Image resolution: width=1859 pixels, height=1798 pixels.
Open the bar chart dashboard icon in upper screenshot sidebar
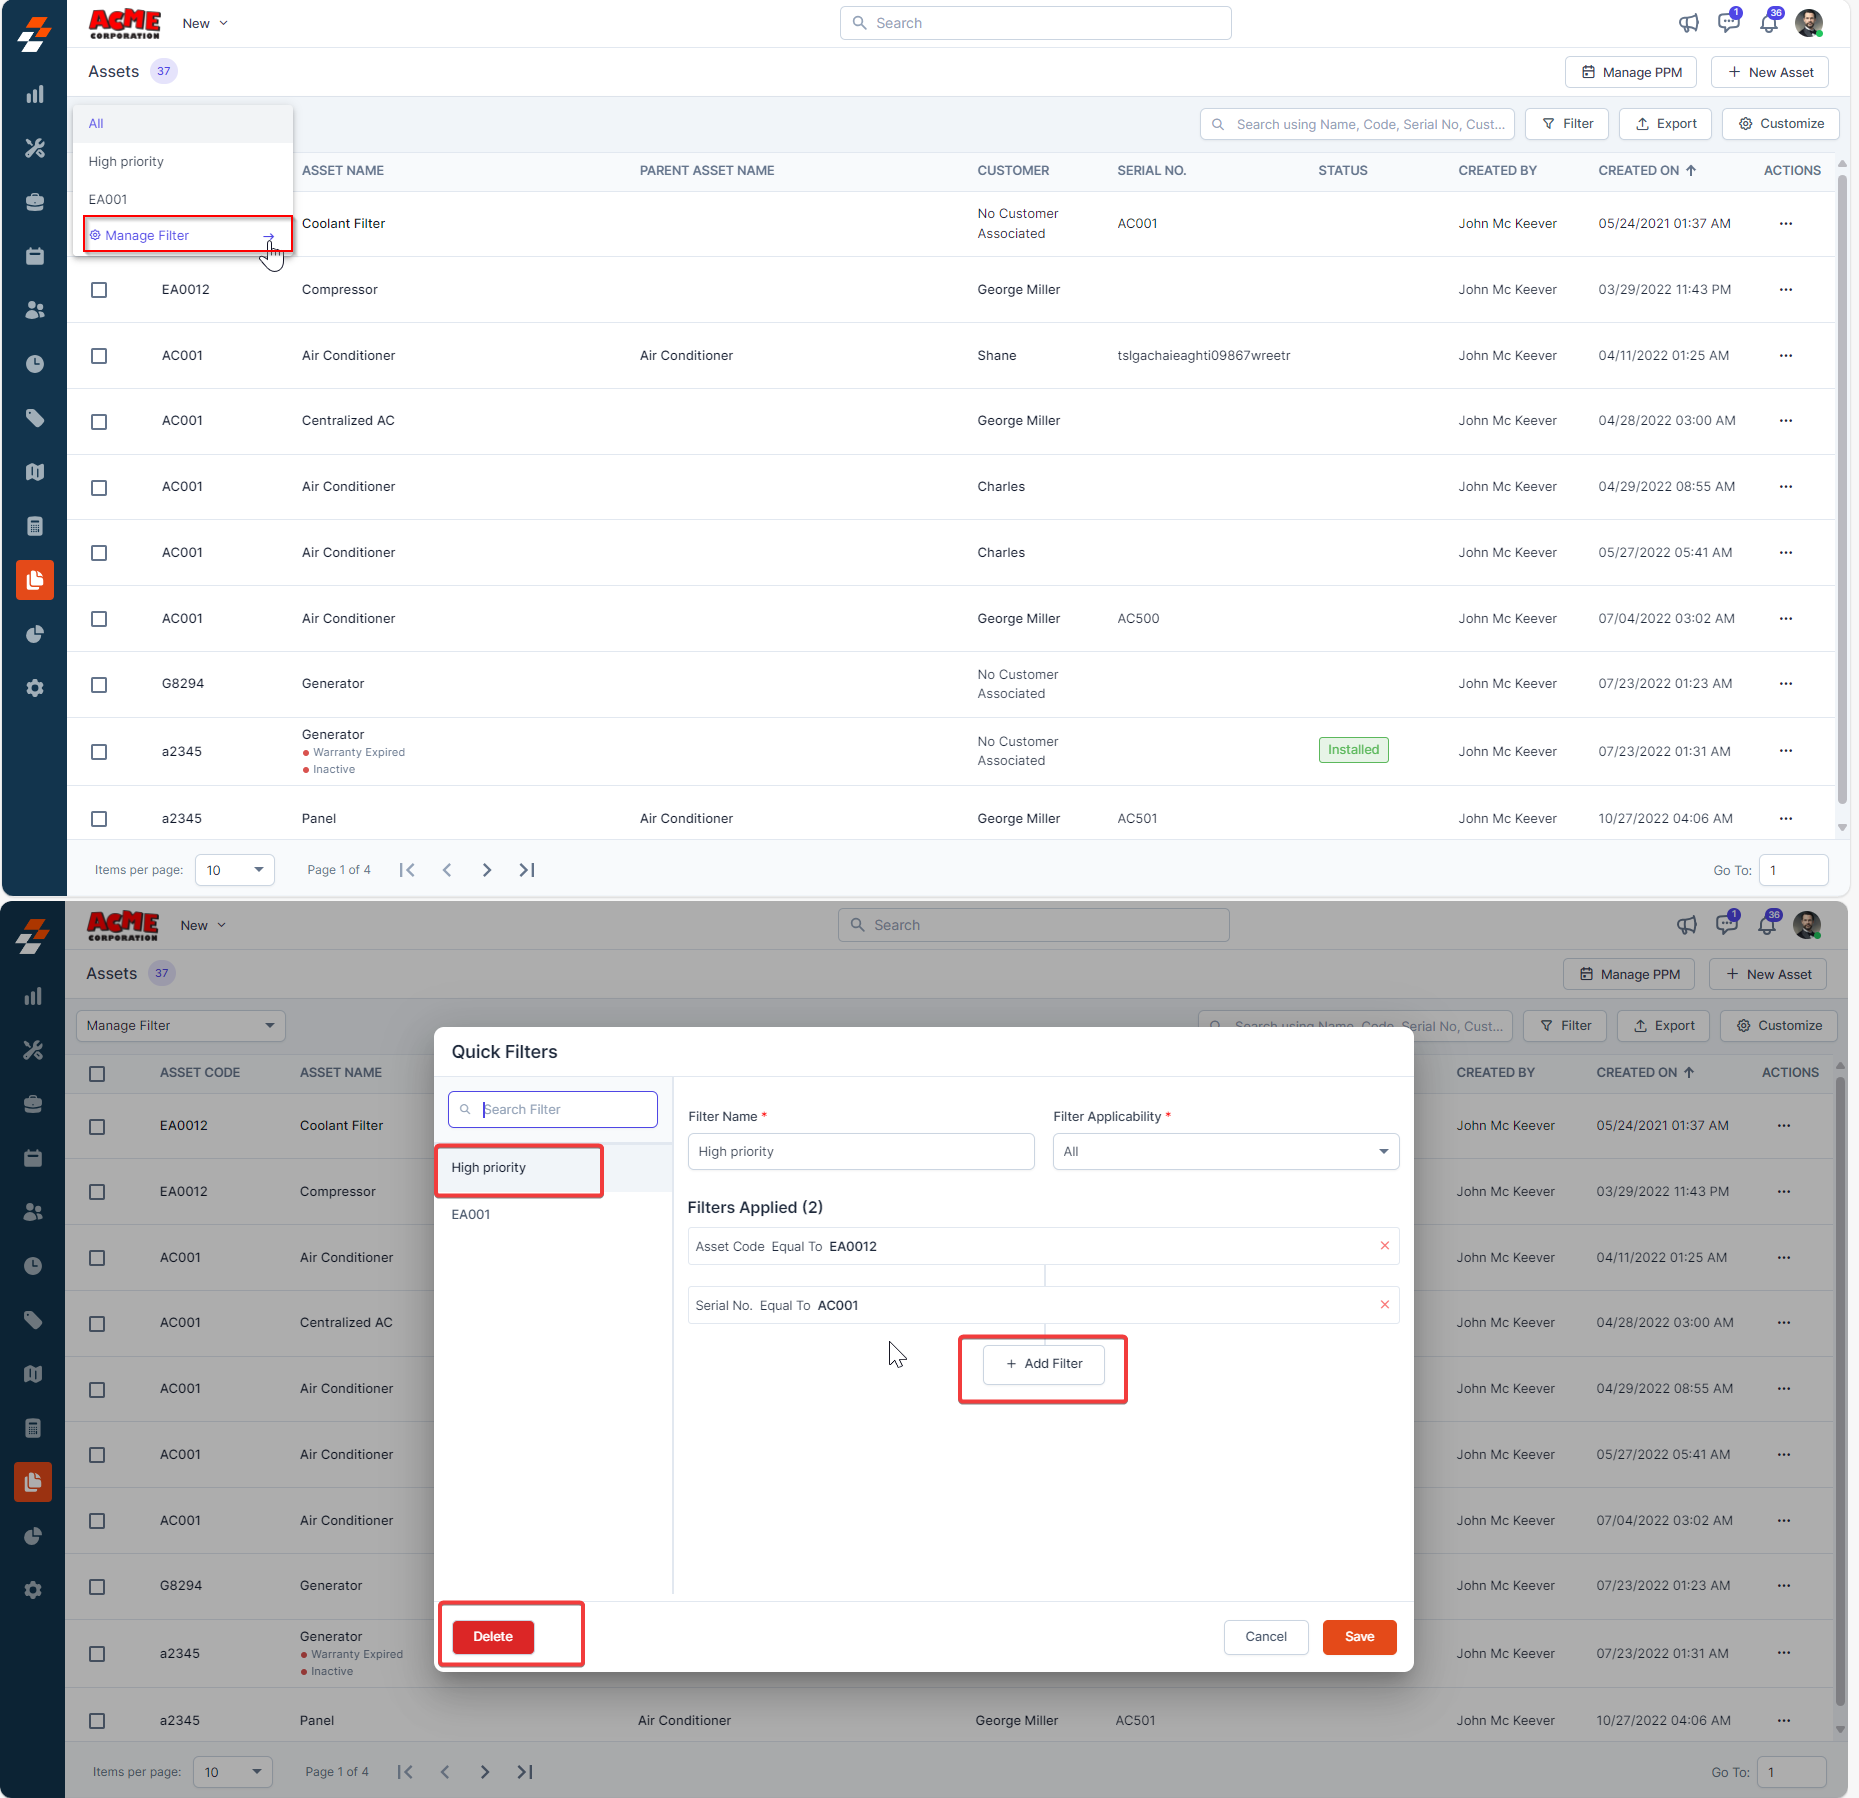[35, 94]
